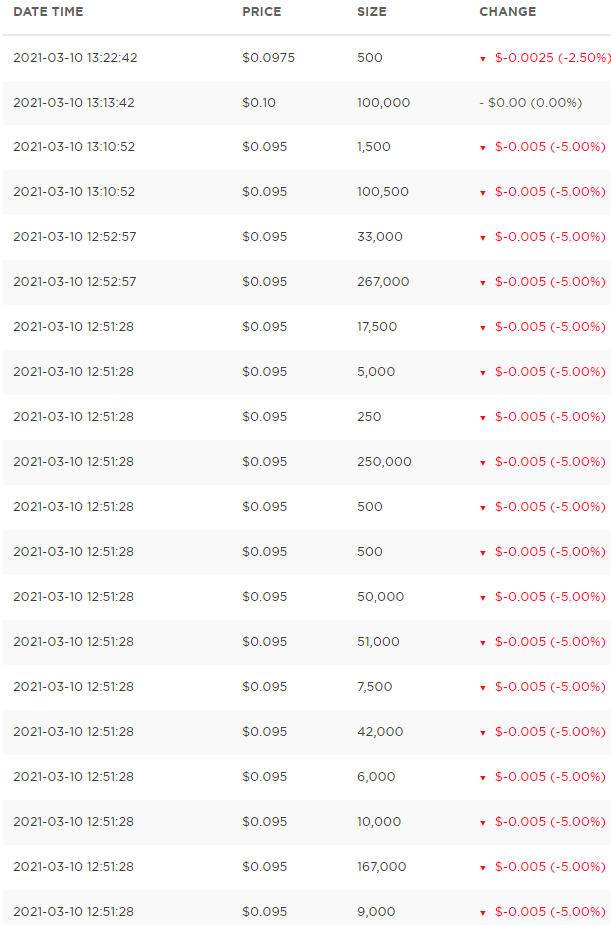Select the 13:13:42 trade timestamp
This screenshot has width=611, height=925.
pyautogui.click(x=75, y=103)
